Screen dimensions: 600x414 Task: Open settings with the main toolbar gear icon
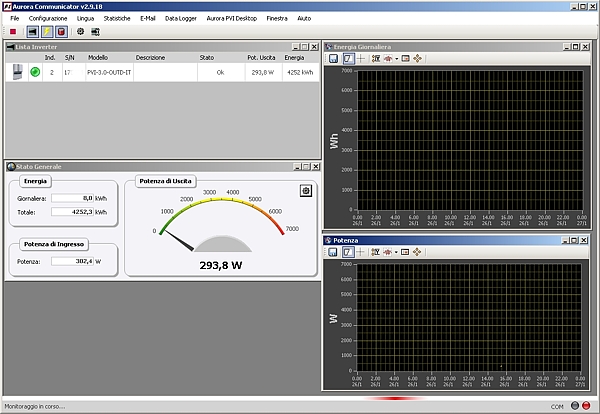point(80,31)
